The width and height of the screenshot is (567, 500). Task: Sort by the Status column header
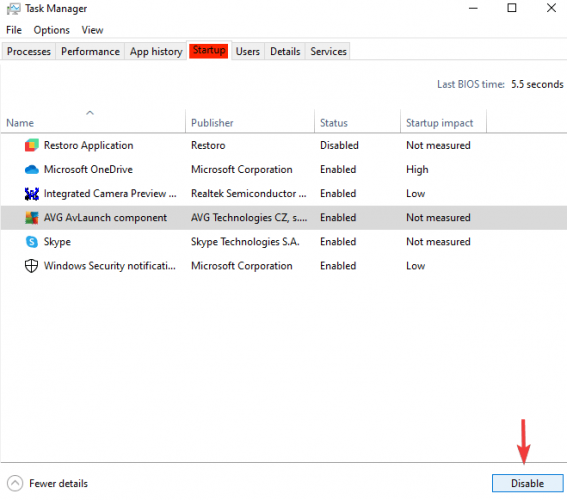point(334,123)
